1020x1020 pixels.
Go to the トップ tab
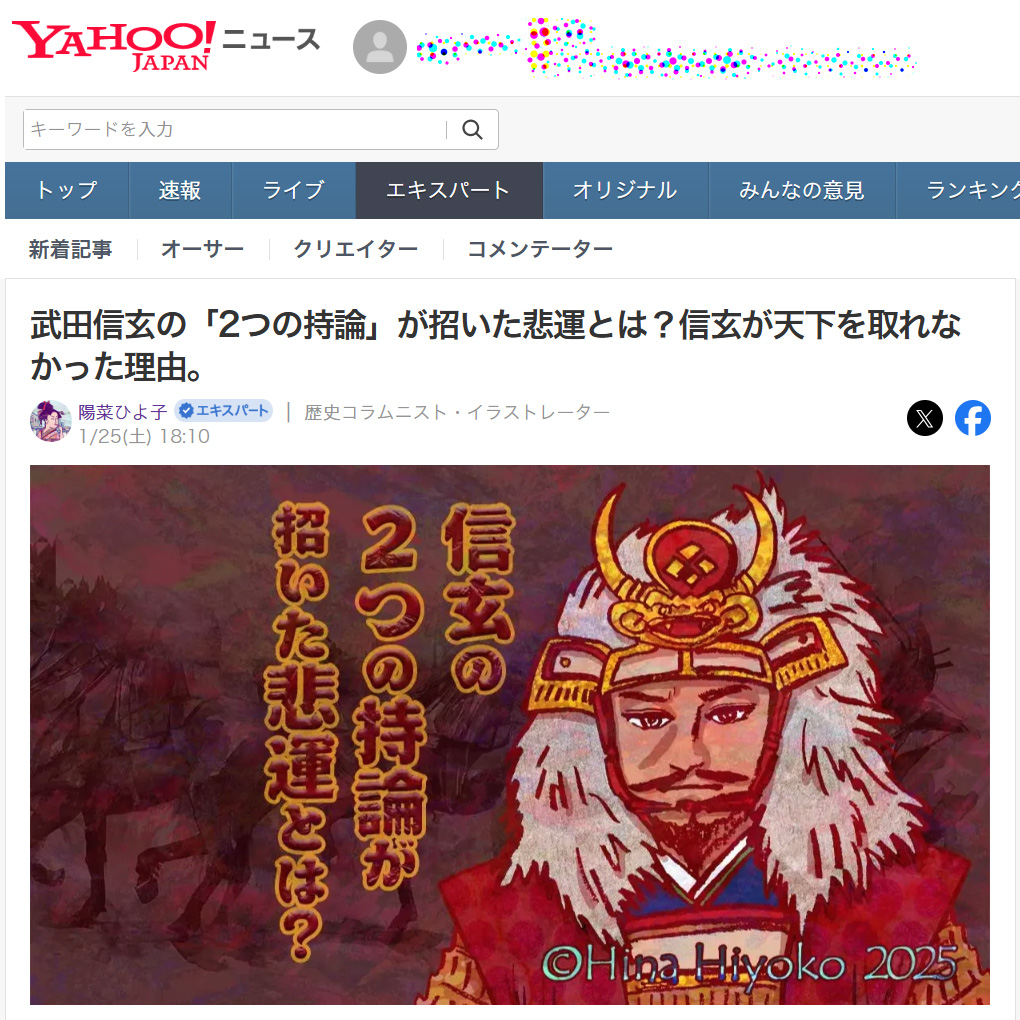click(x=67, y=190)
